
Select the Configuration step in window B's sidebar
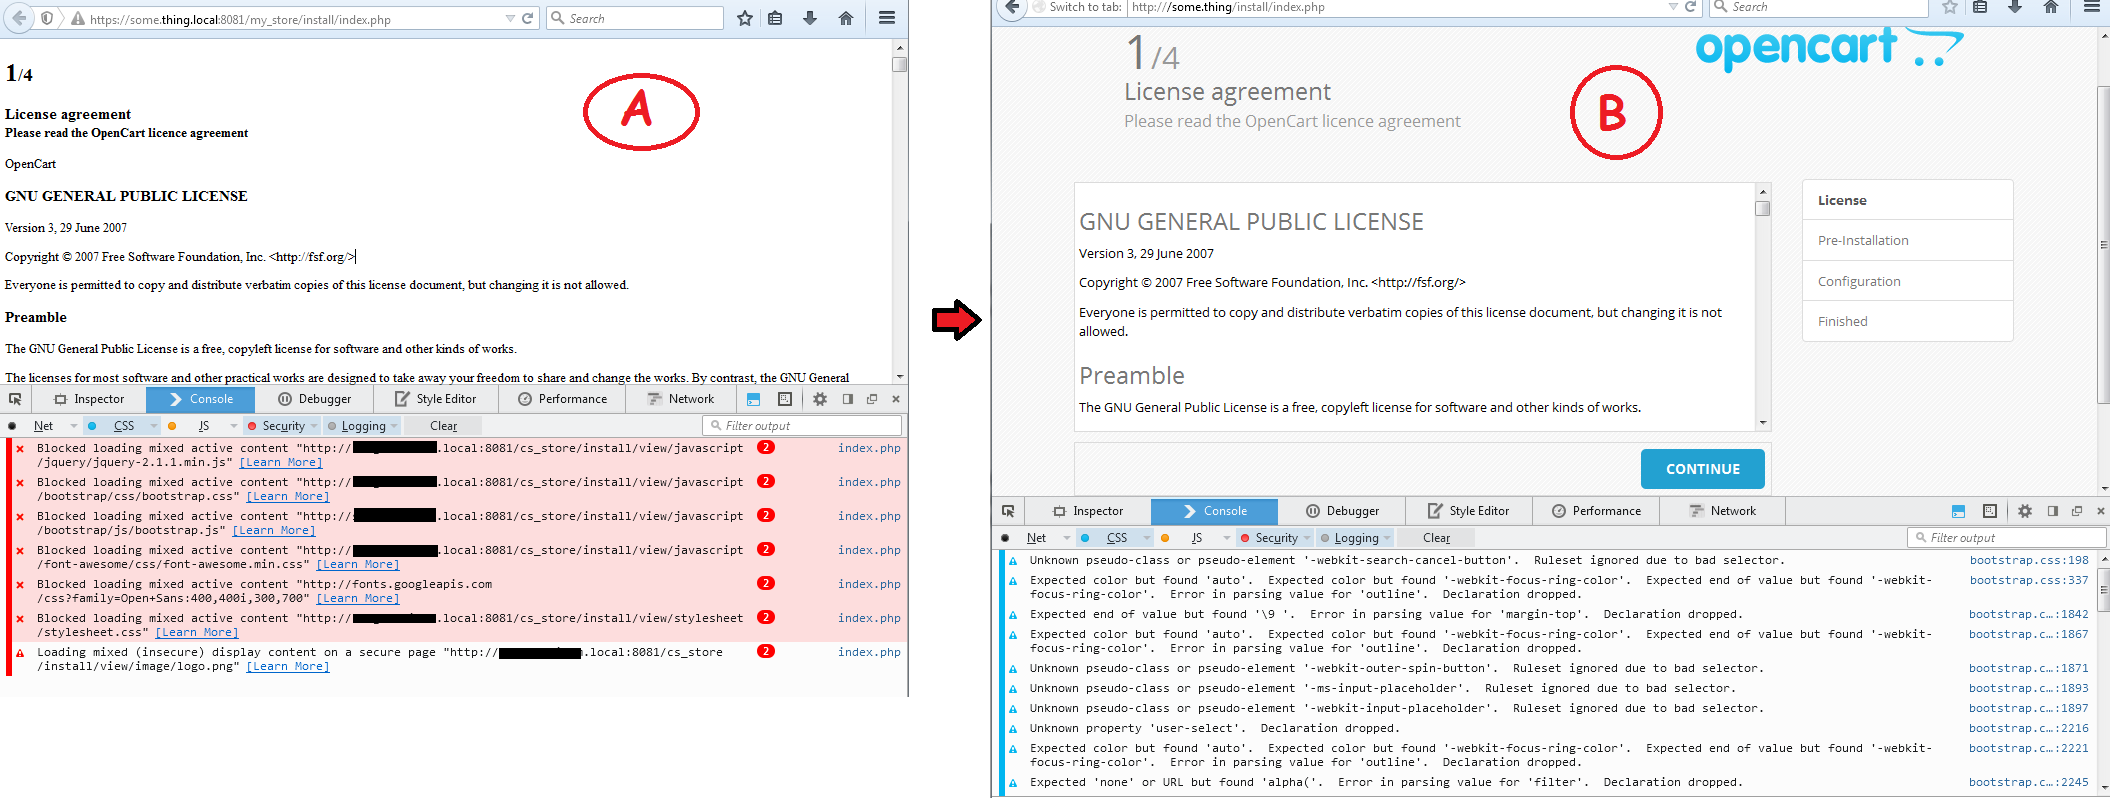click(x=1907, y=281)
